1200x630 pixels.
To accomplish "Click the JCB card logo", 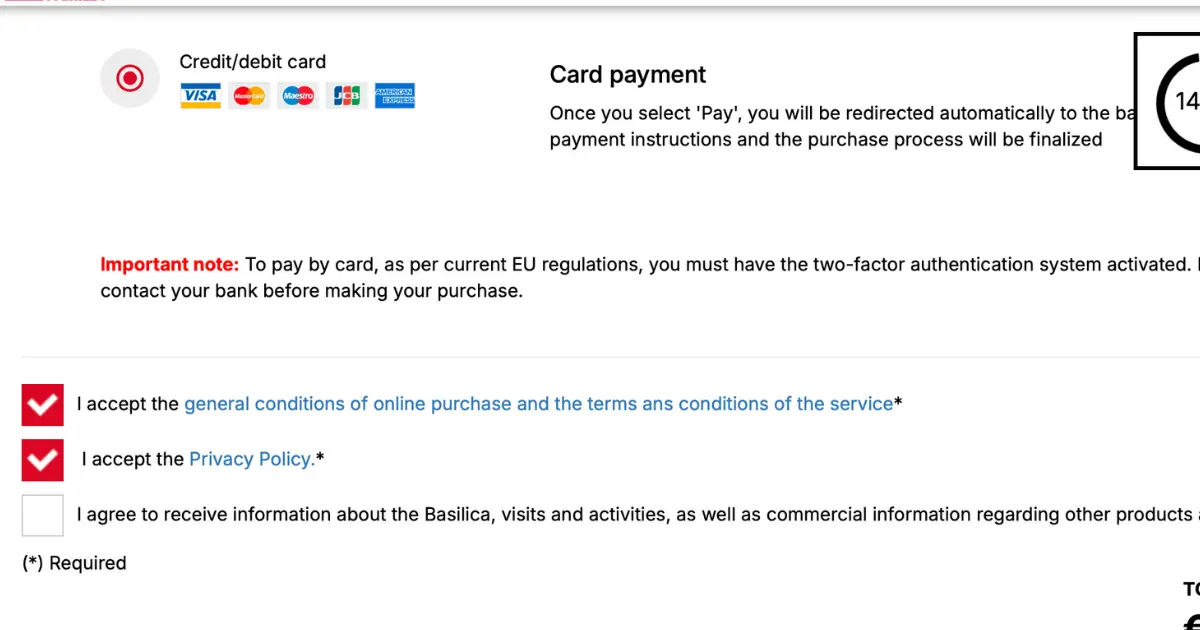I will [x=347, y=96].
